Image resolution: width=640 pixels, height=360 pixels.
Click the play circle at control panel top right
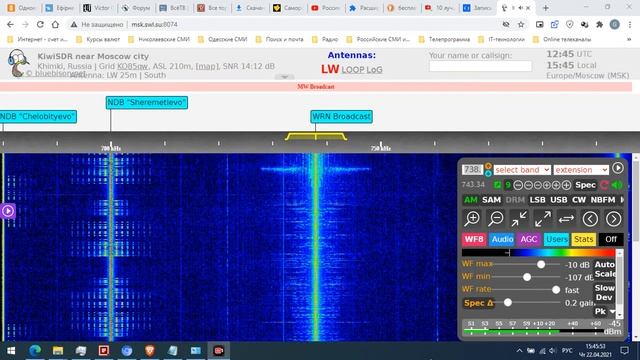click(618, 168)
